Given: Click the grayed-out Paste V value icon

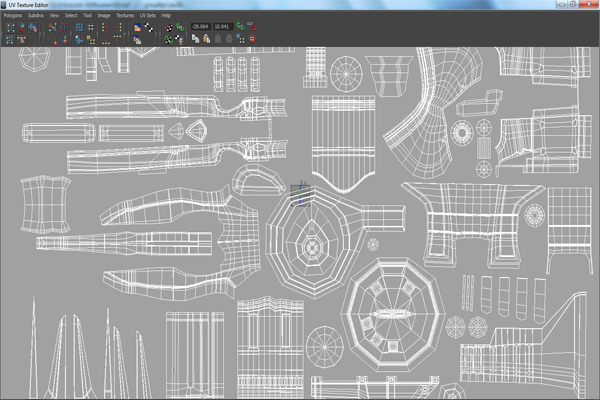Looking at the screenshot, I should click(x=229, y=39).
